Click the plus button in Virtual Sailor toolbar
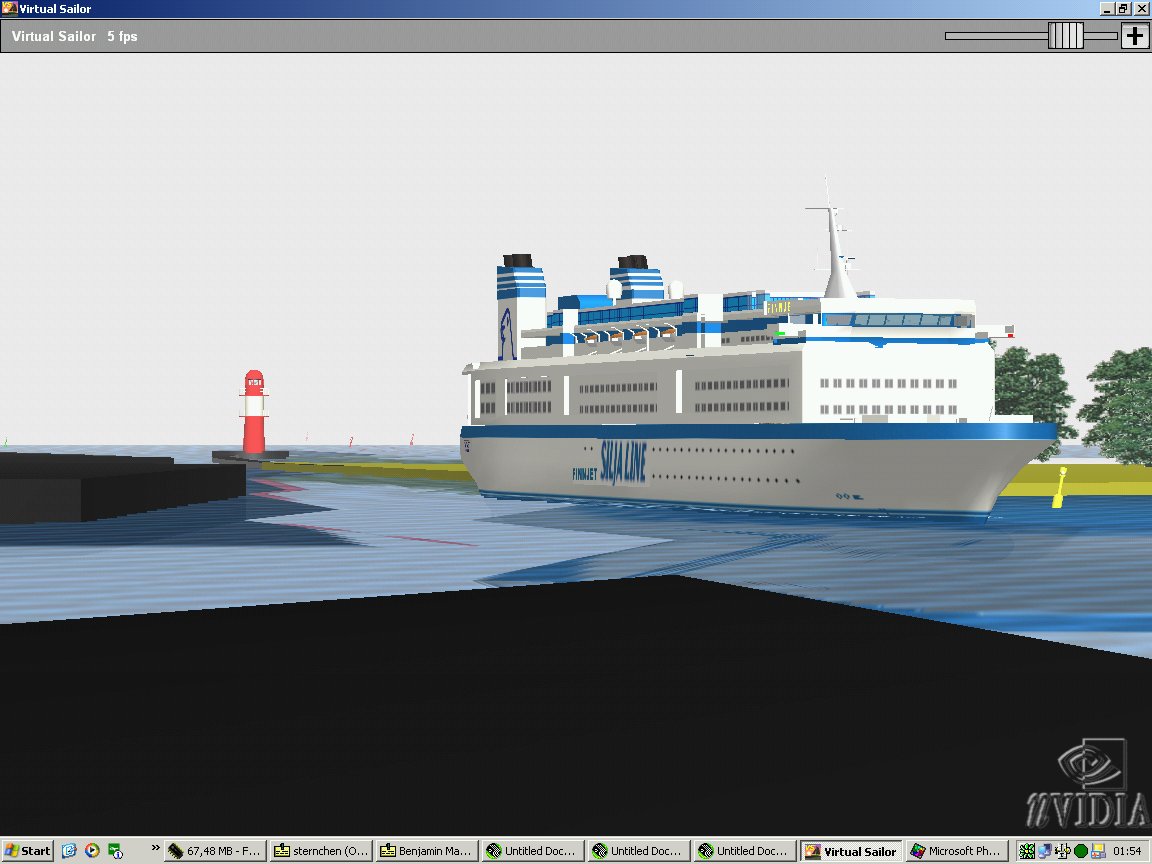This screenshot has width=1152, height=864. 1134,35
